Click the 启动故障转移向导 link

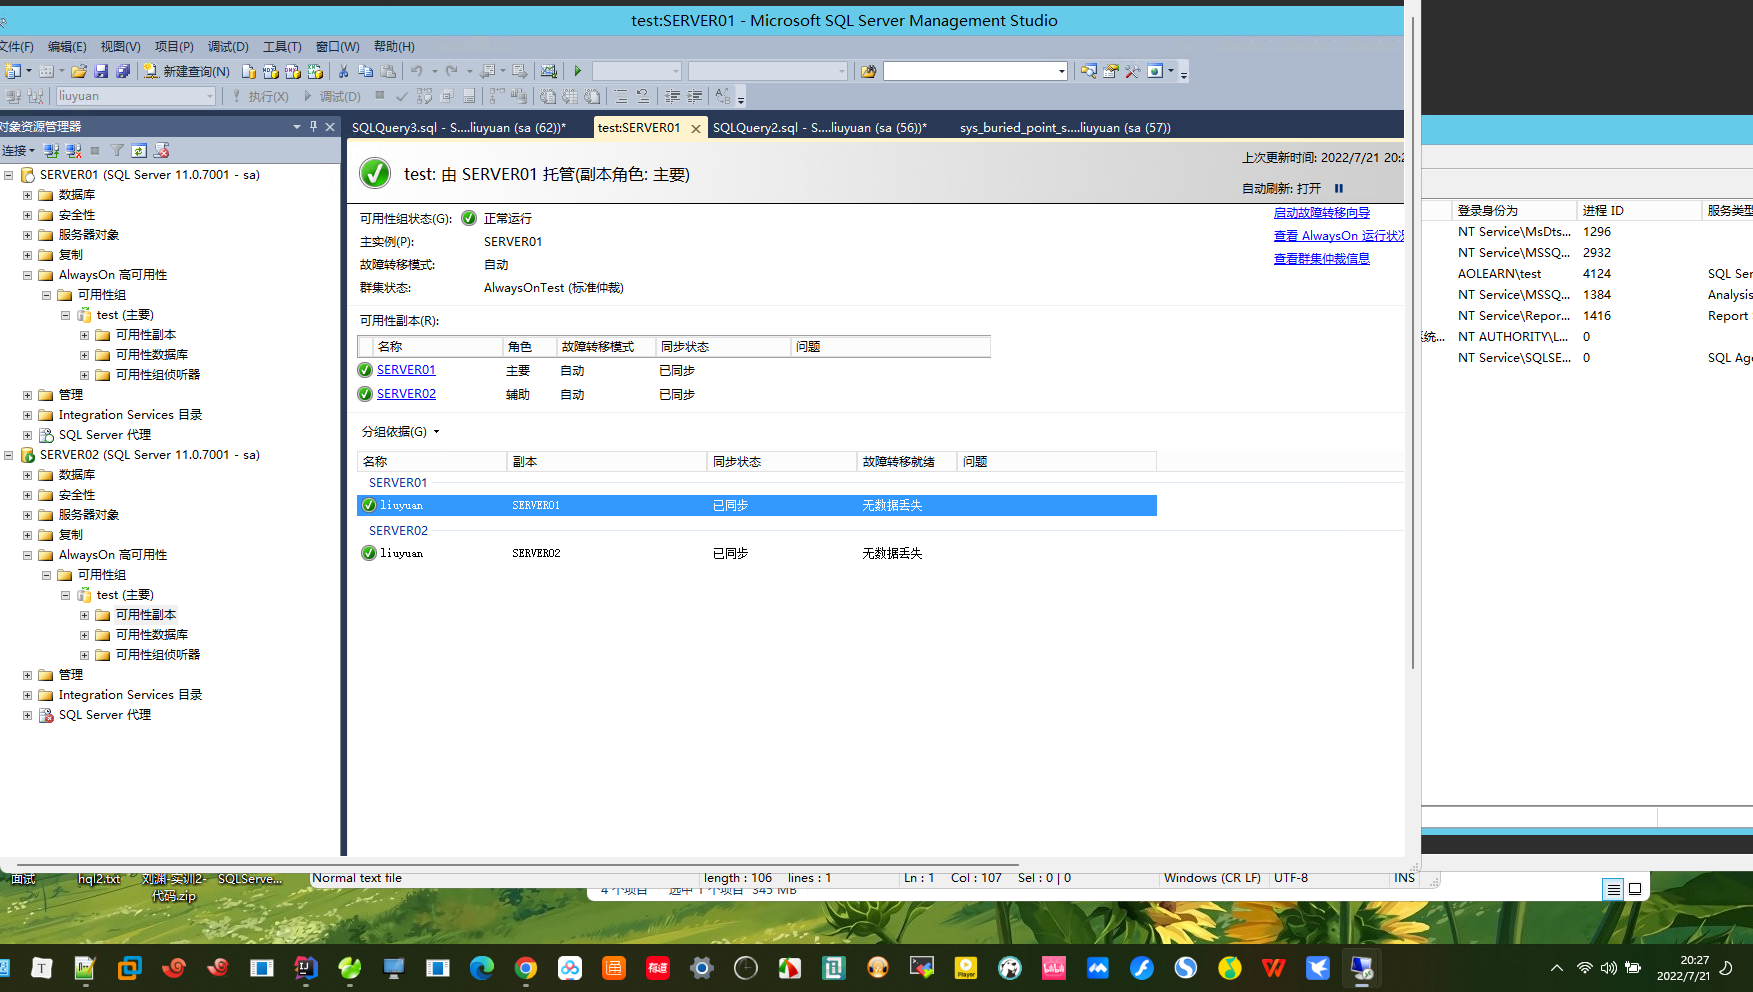pyautogui.click(x=1321, y=213)
